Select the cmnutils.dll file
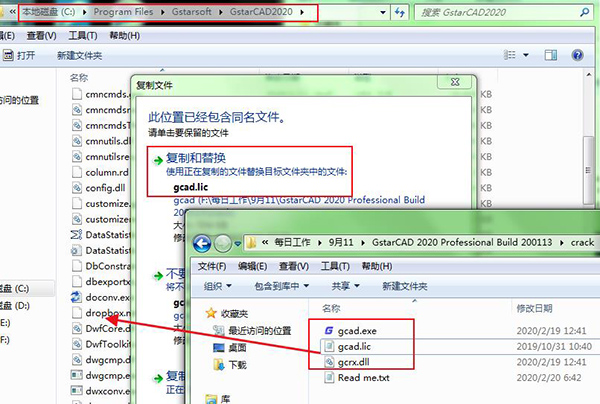 [x=102, y=141]
